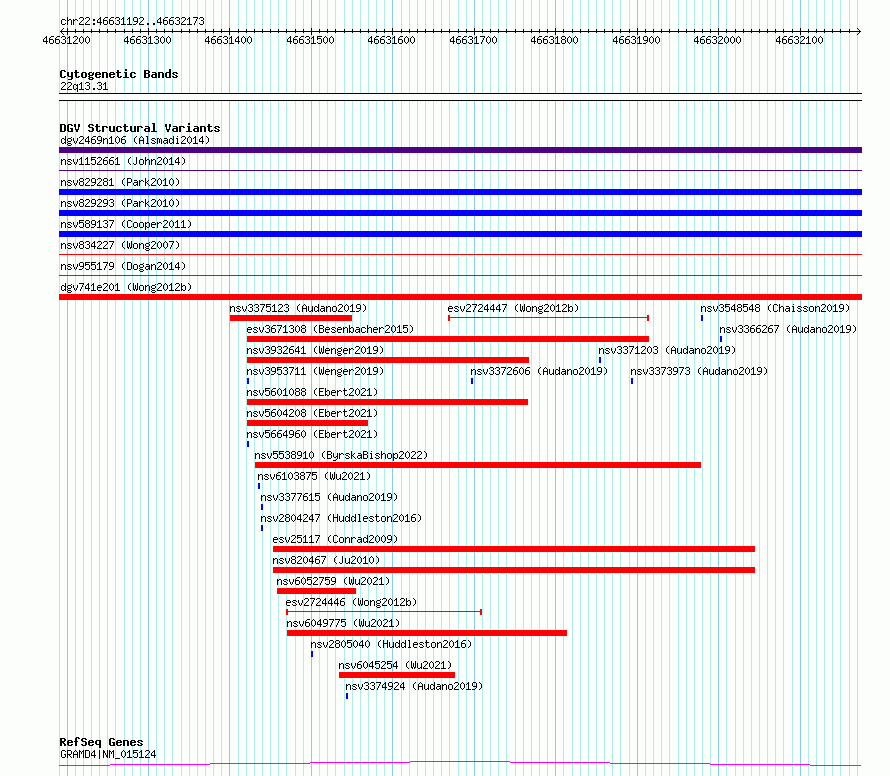Click the nsv3372606 (Audano2019) label

(x=539, y=371)
